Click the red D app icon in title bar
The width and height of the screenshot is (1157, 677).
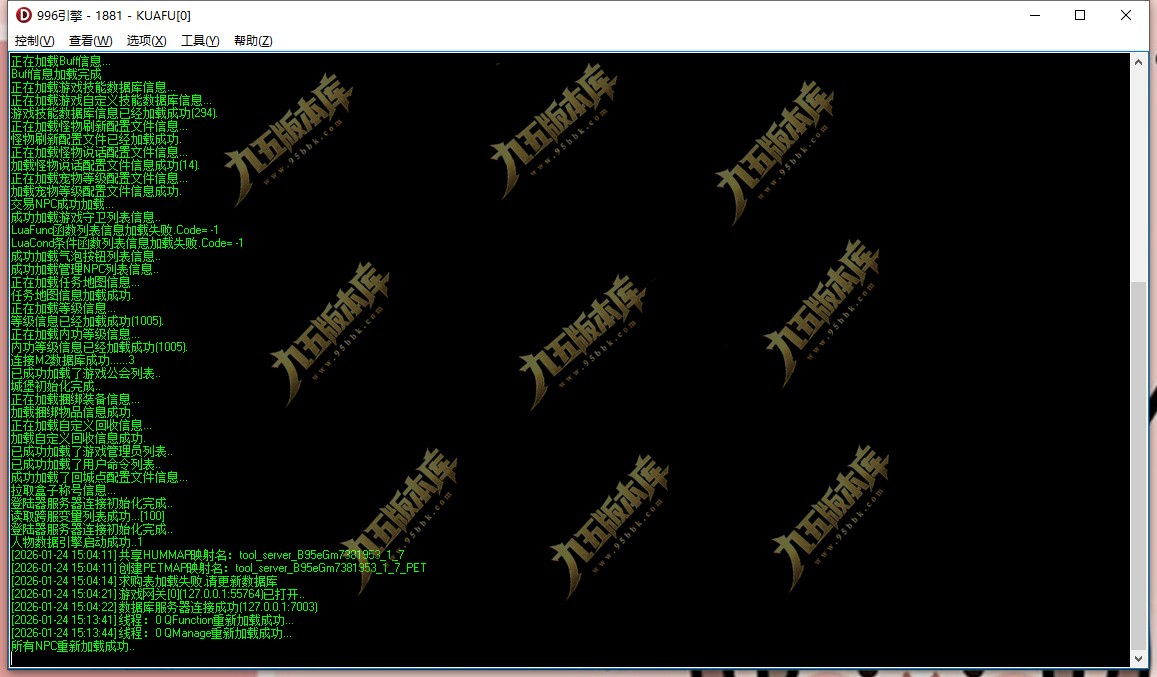[x=24, y=15]
